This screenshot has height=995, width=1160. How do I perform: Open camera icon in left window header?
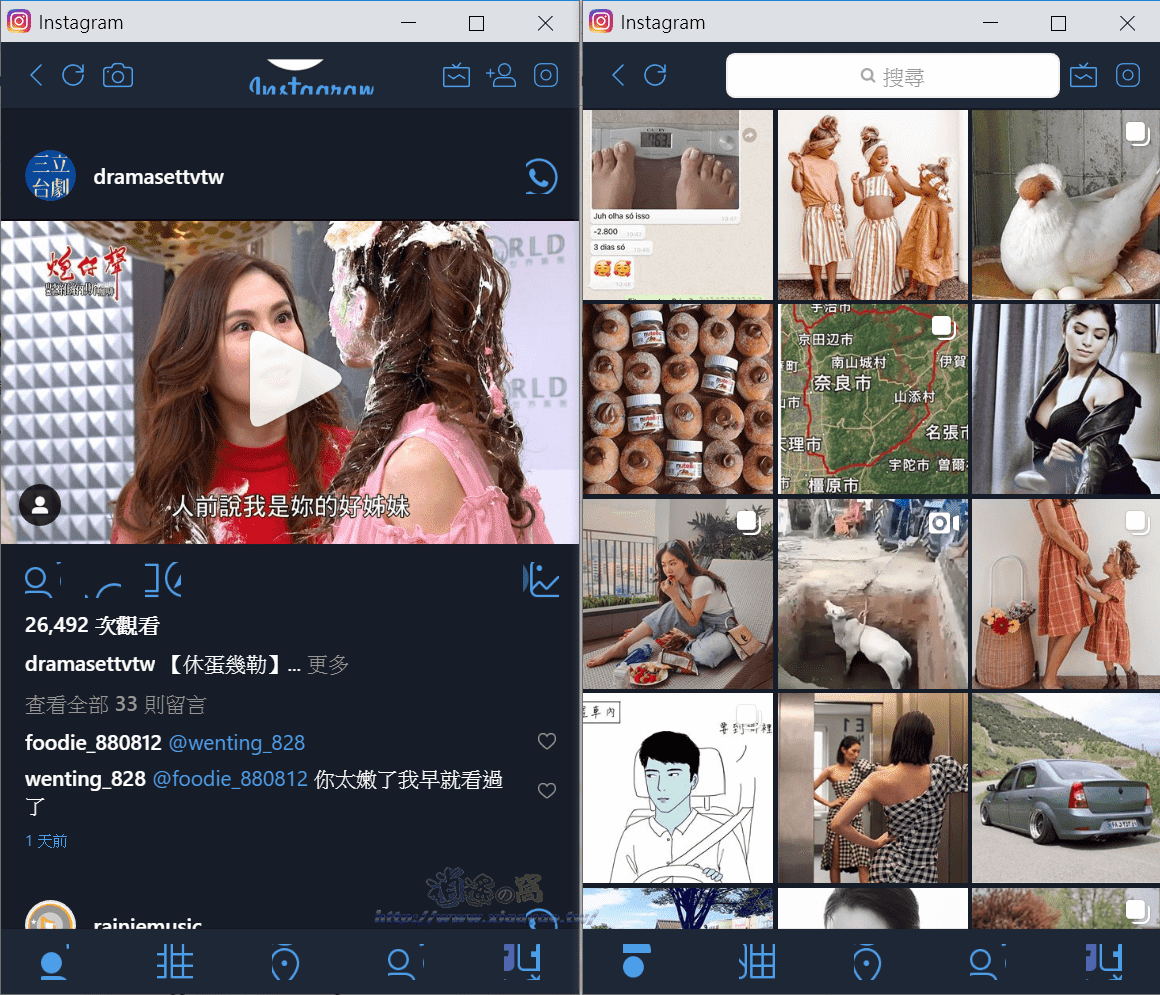[118, 75]
